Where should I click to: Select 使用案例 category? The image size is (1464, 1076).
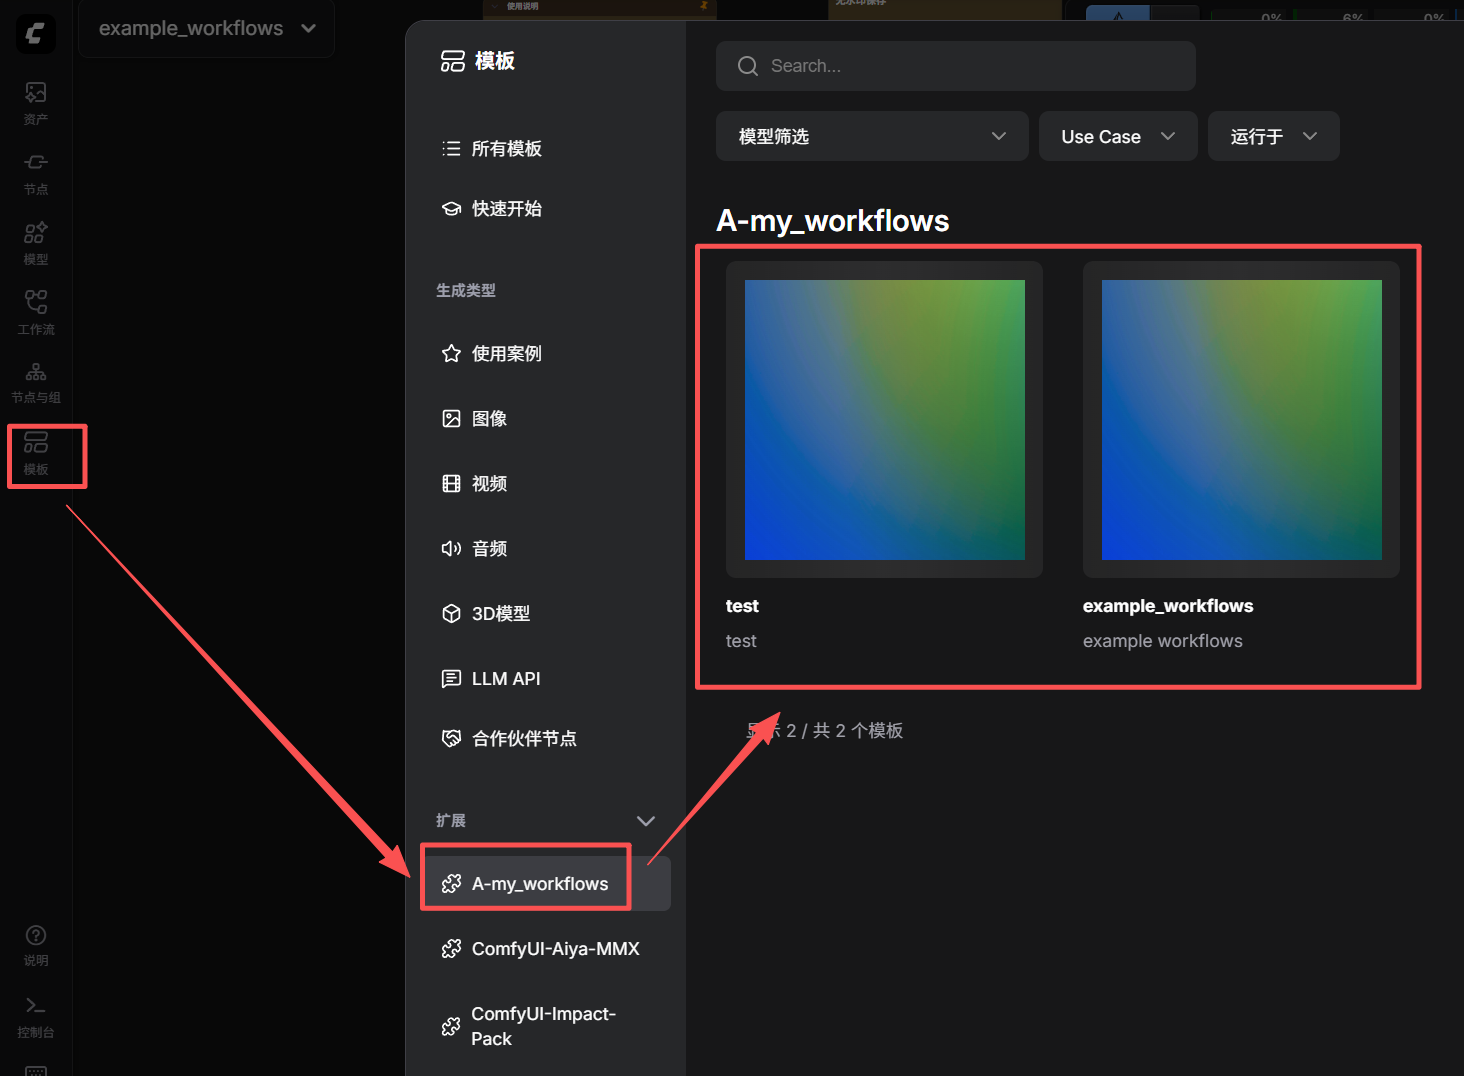point(545,354)
